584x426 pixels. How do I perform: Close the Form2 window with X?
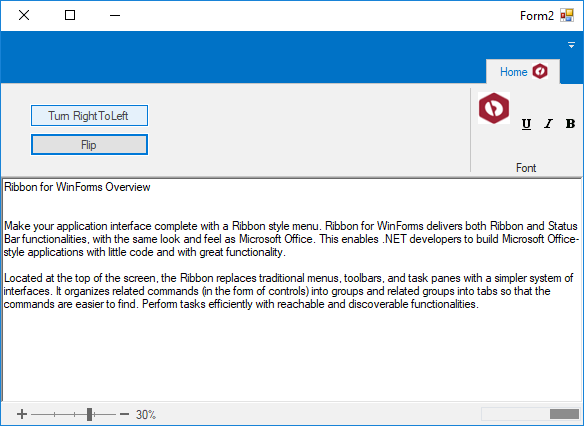pos(24,15)
